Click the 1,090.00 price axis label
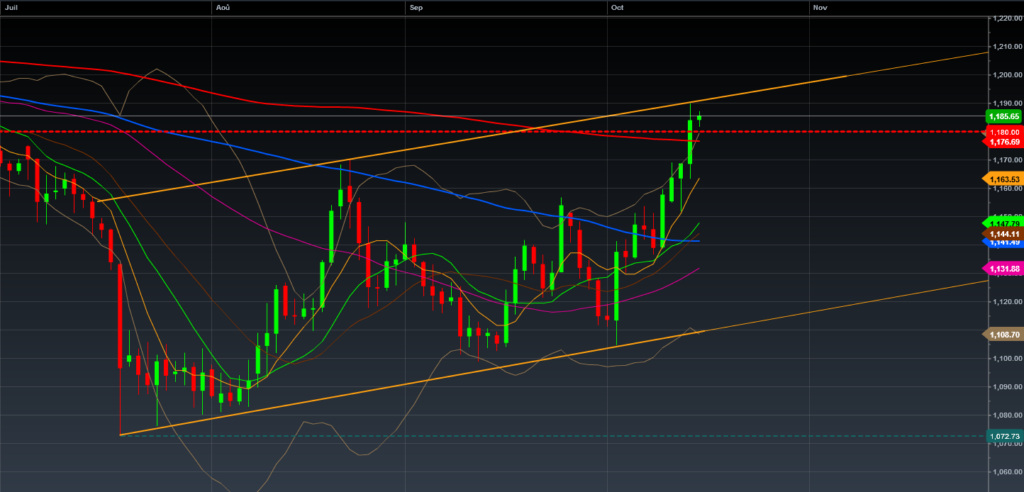The width and height of the screenshot is (1024, 492). pos(1006,387)
